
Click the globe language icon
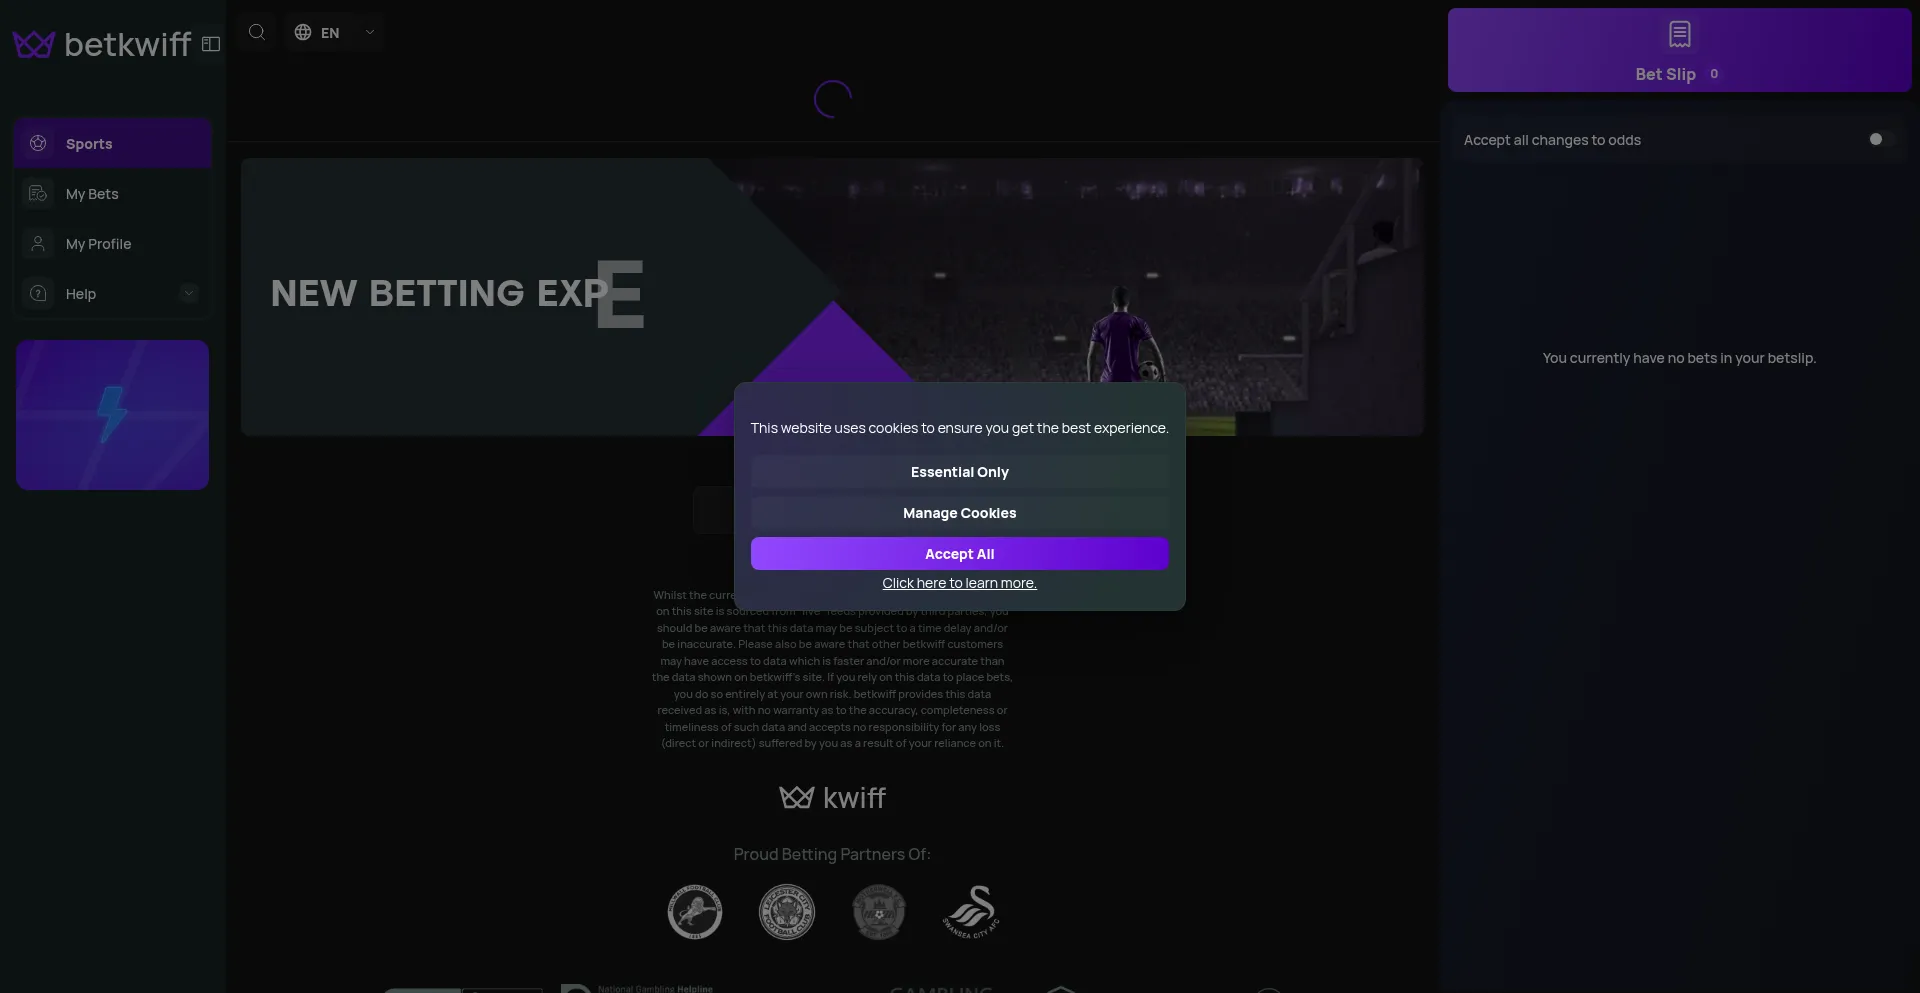pyautogui.click(x=303, y=33)
